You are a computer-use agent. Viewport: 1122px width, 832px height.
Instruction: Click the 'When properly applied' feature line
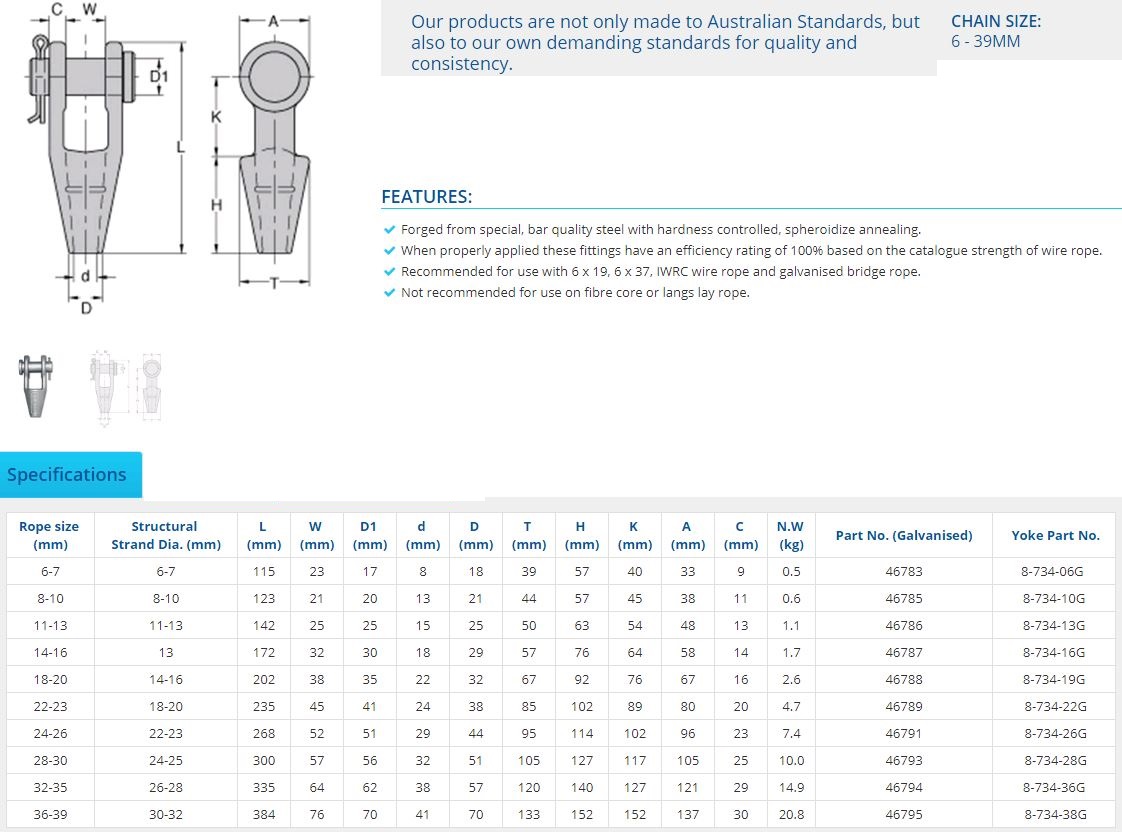(751, 250)
